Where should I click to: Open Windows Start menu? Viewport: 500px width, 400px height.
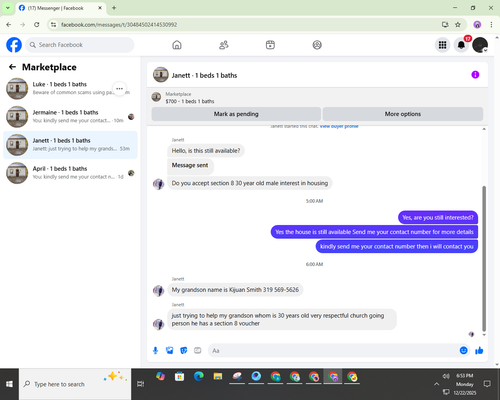tap(9, 384)
